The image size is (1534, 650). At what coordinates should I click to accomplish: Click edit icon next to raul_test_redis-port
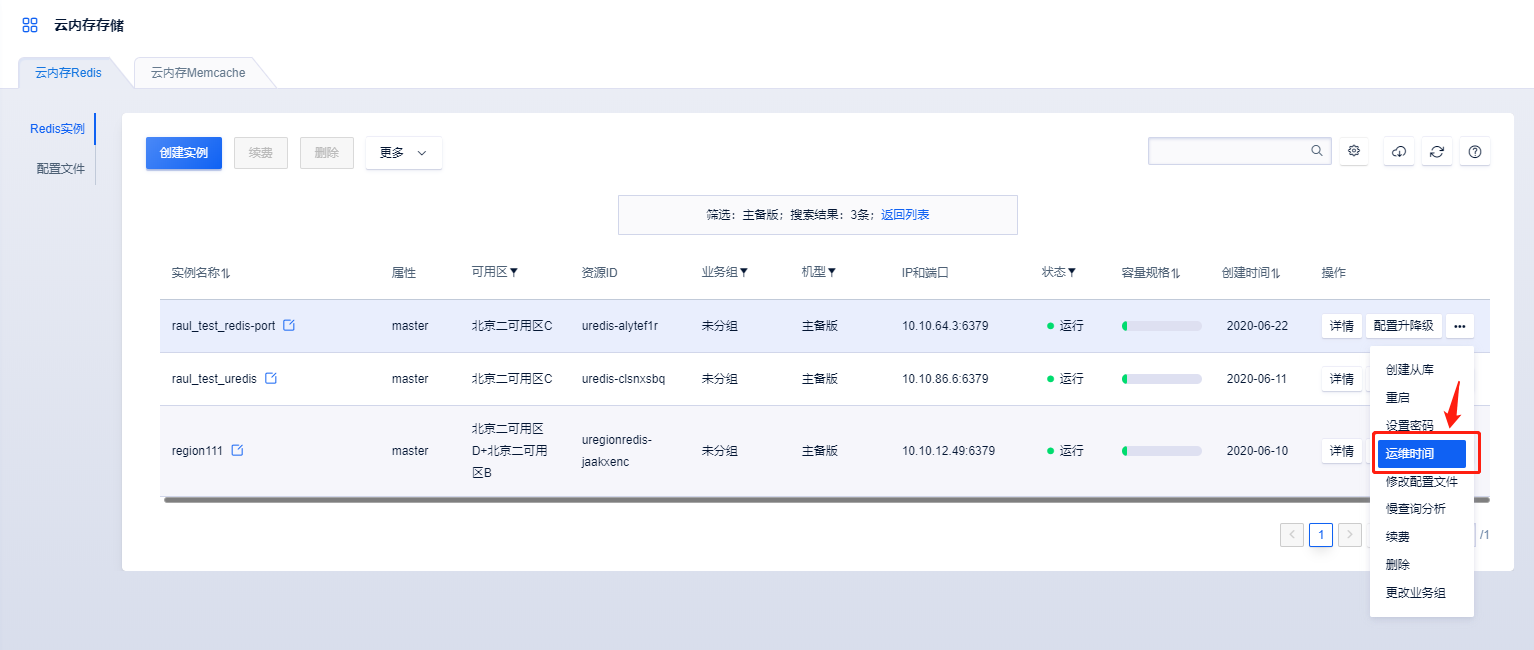pyautogui.click(x=289, y=326)
